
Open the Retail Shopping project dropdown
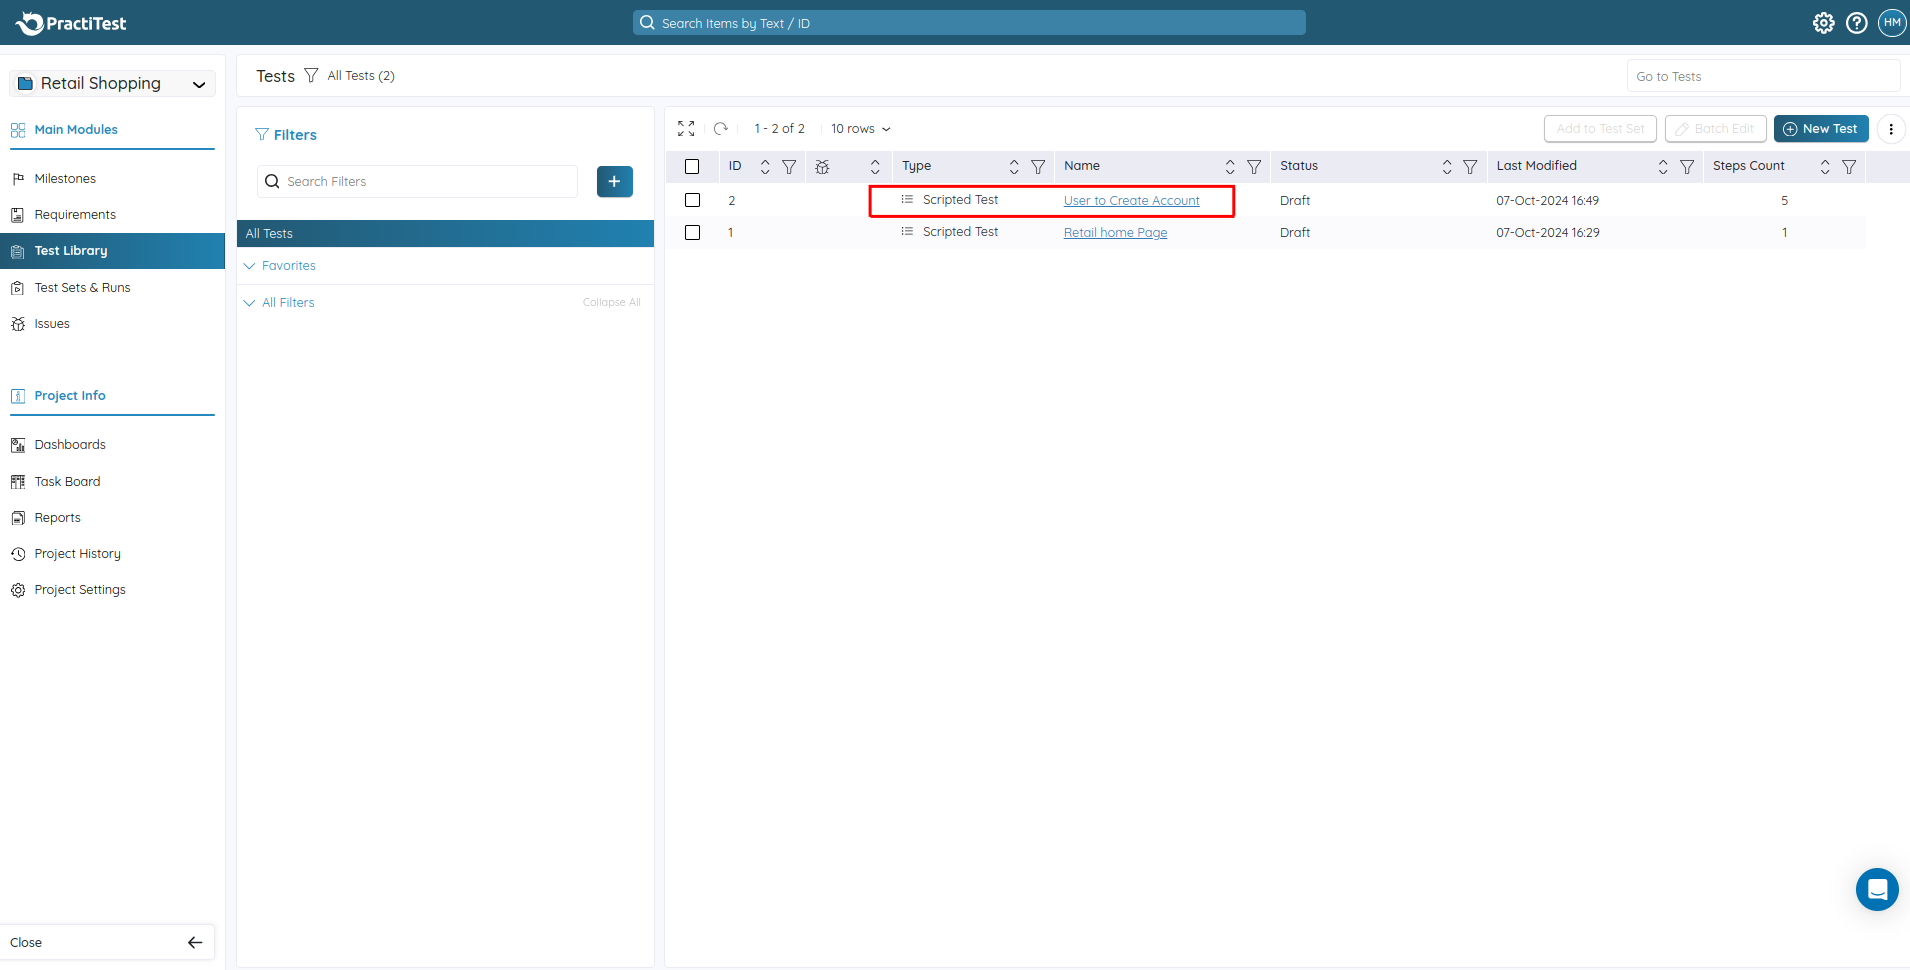[x=112, y=84]
